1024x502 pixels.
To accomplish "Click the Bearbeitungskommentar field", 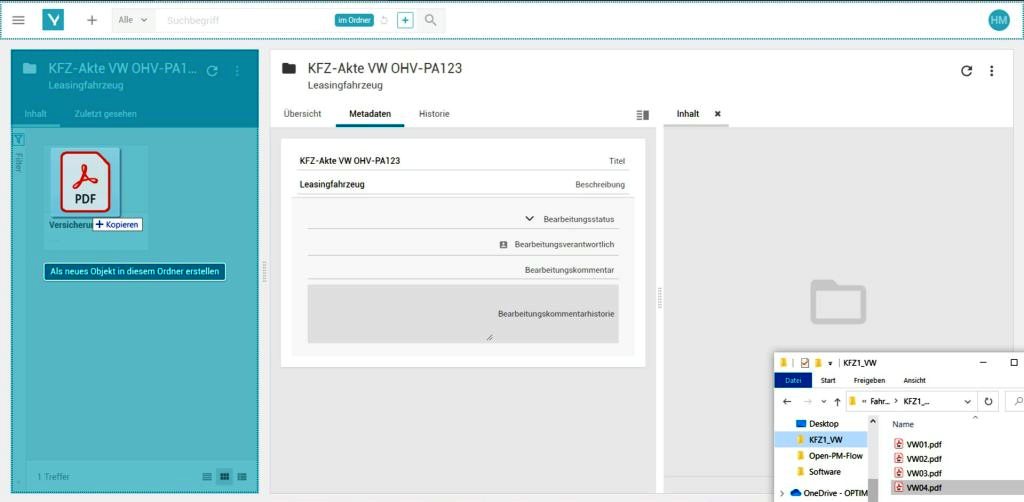I will (x=463, y=270).
